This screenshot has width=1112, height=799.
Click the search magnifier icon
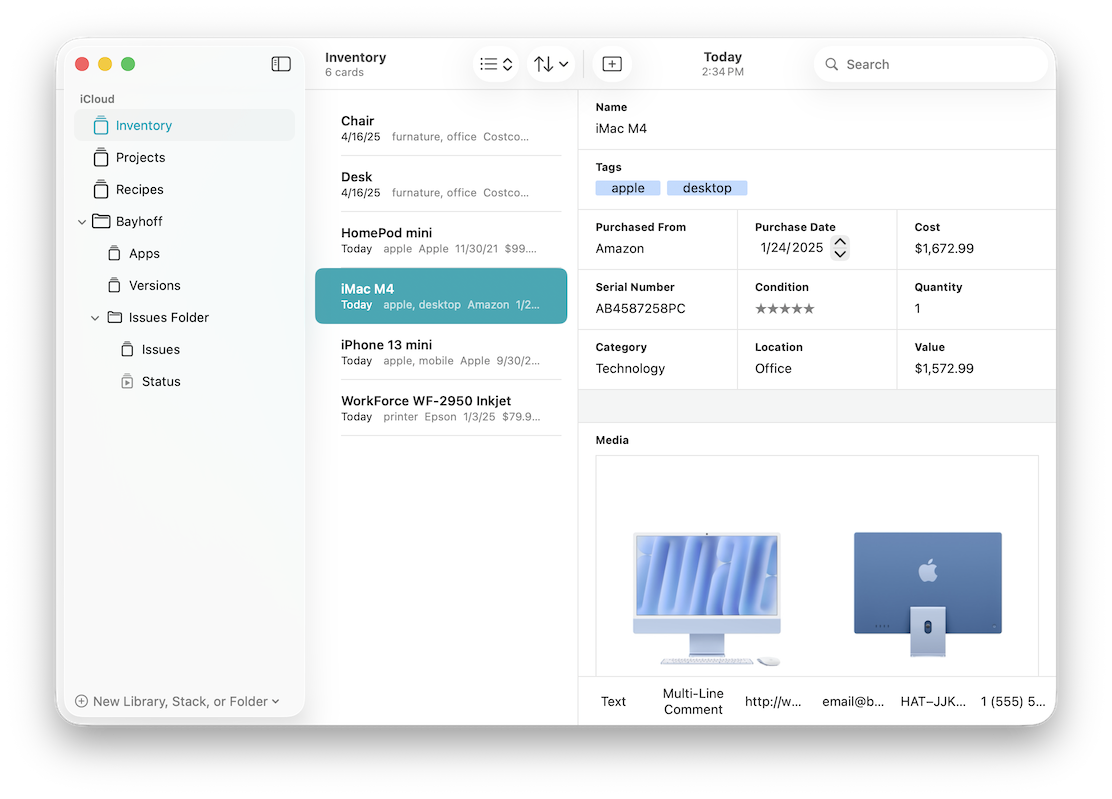[831, 64]
